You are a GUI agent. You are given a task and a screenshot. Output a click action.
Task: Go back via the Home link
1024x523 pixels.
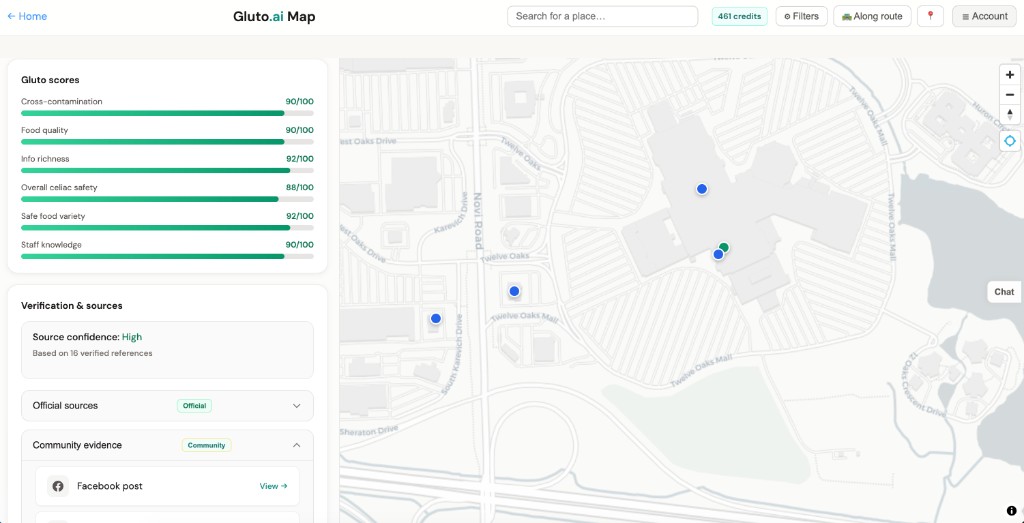pos(27,16)
